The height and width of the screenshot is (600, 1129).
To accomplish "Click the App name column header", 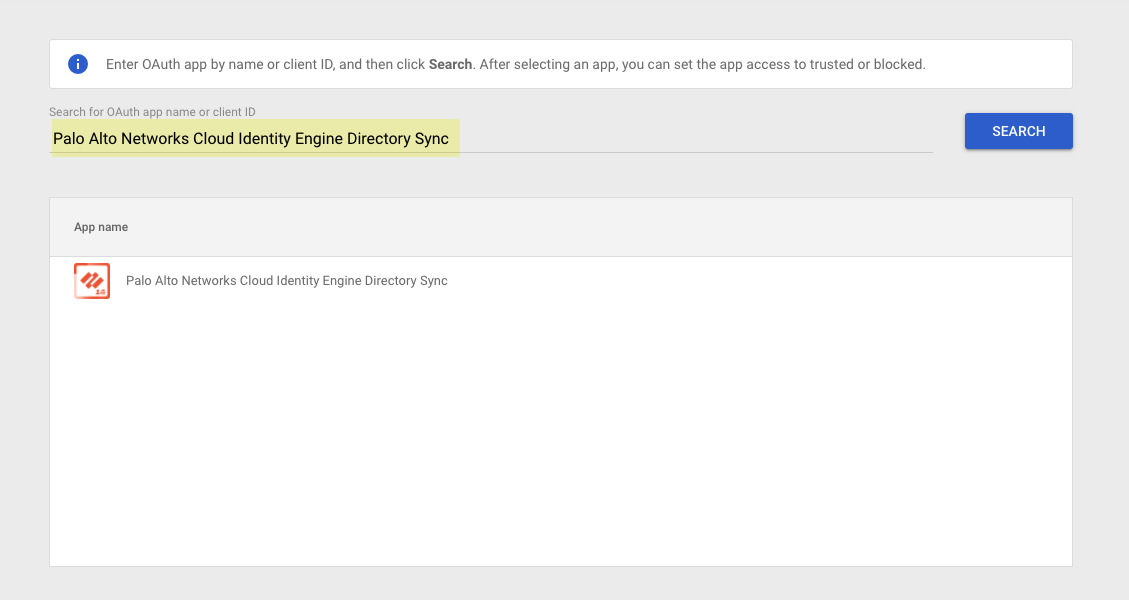I will (x=101, y=227).
